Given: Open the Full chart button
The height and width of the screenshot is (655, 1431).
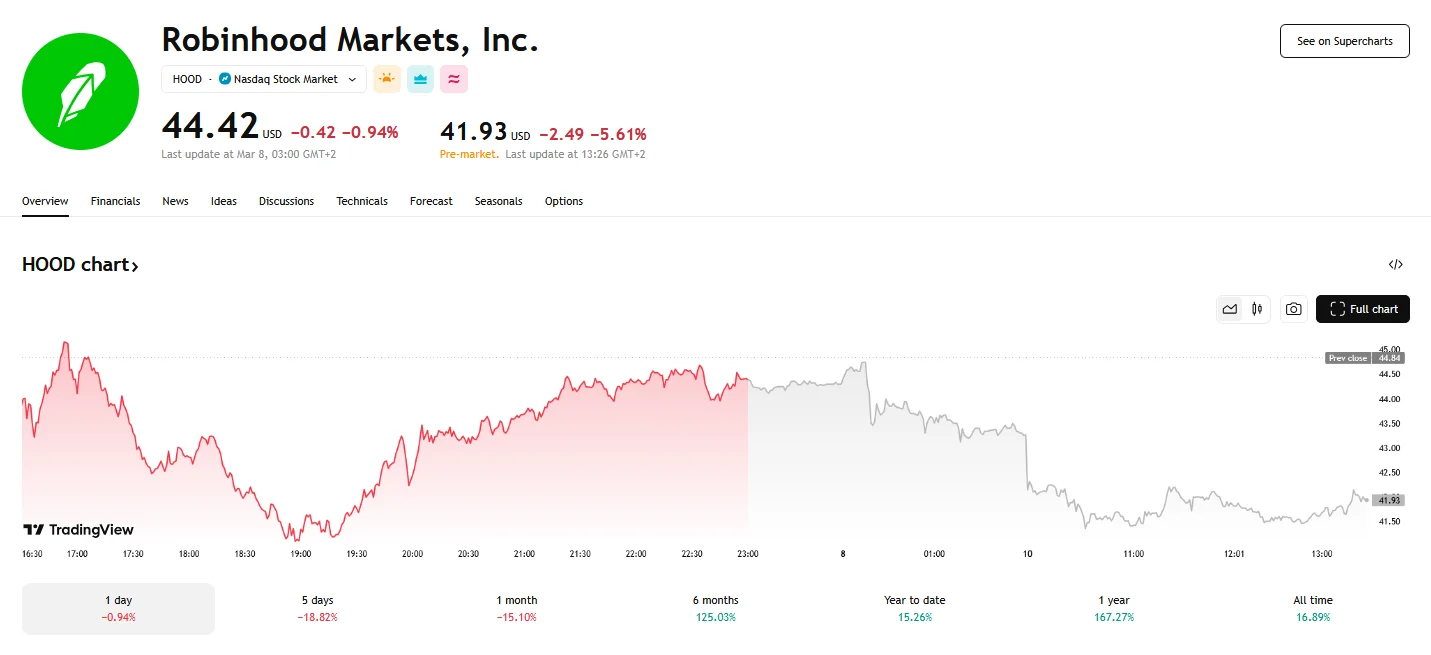Looking at the screenshot, I should pyautogui.click(x=1362, y=310).
